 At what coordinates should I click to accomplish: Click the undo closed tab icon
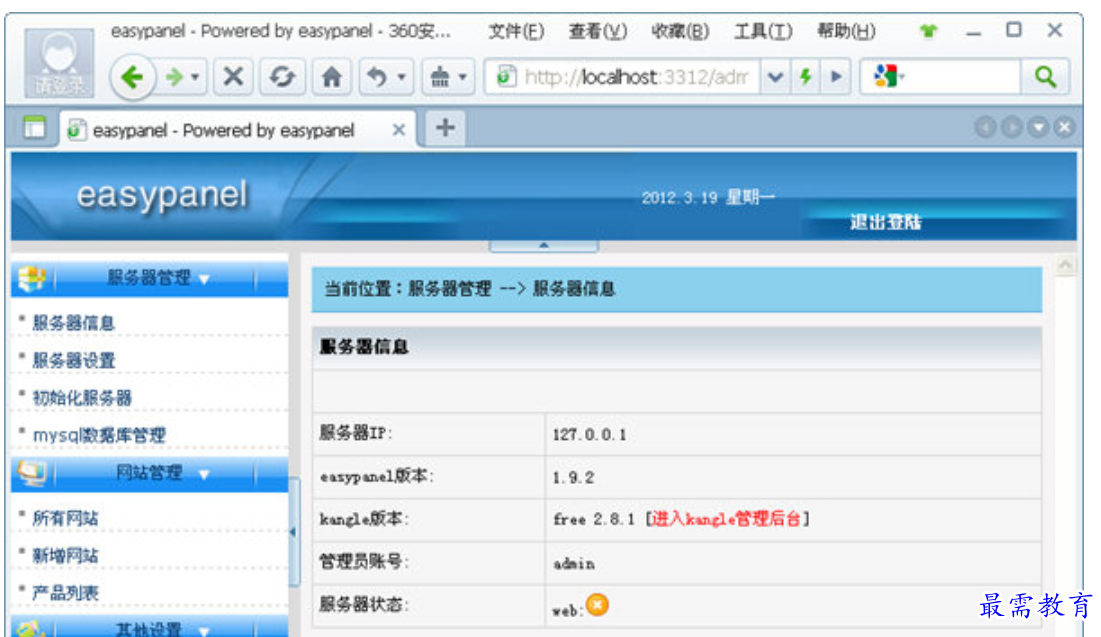click(x=378, y=77)
